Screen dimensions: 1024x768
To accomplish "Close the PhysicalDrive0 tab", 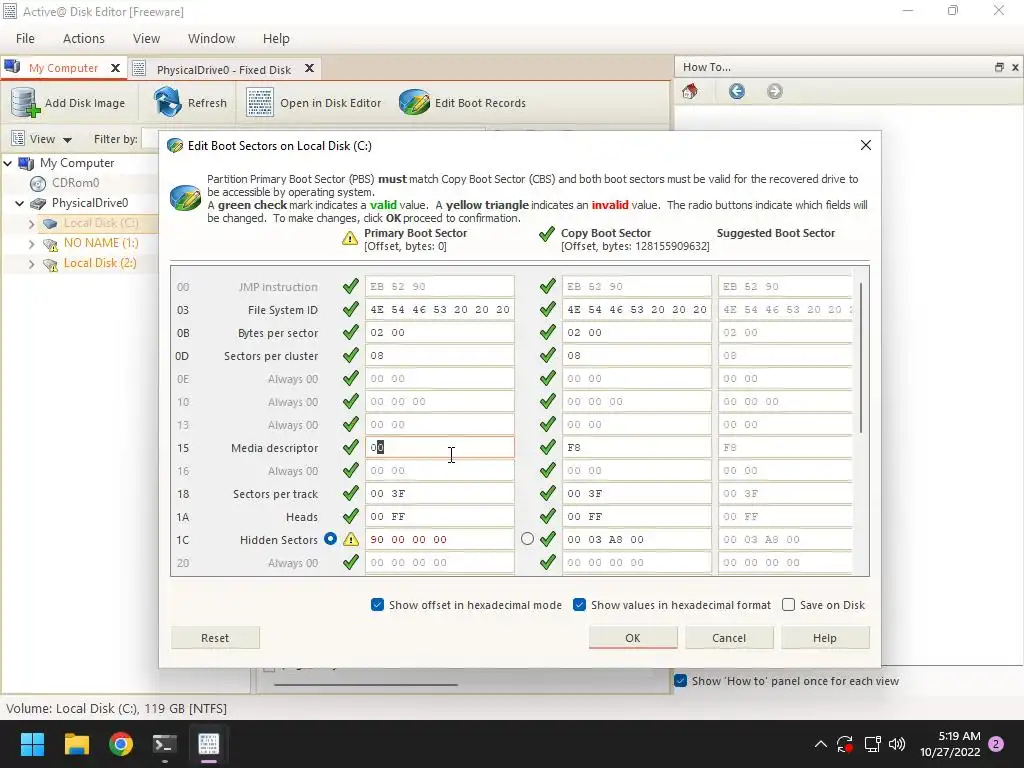I will tap(310, 68).
